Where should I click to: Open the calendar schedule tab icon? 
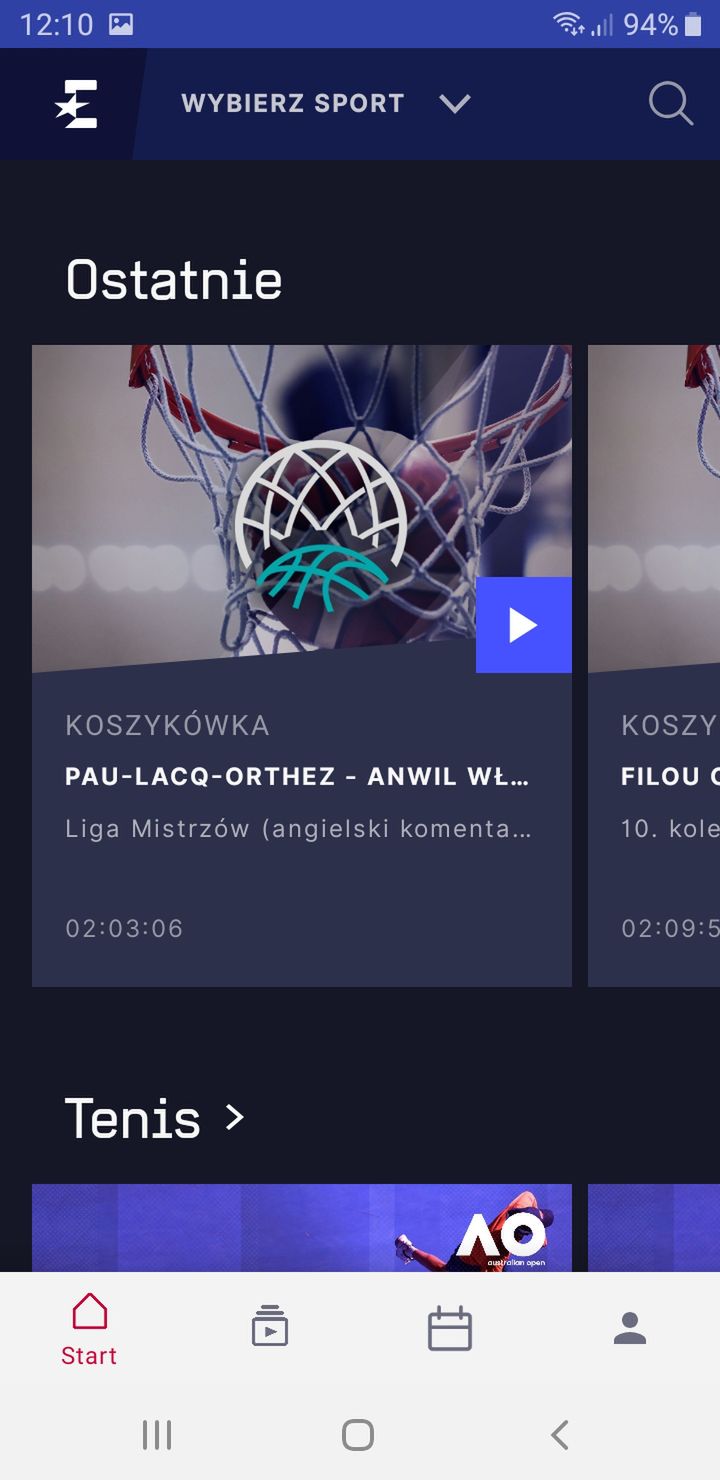450,1328
